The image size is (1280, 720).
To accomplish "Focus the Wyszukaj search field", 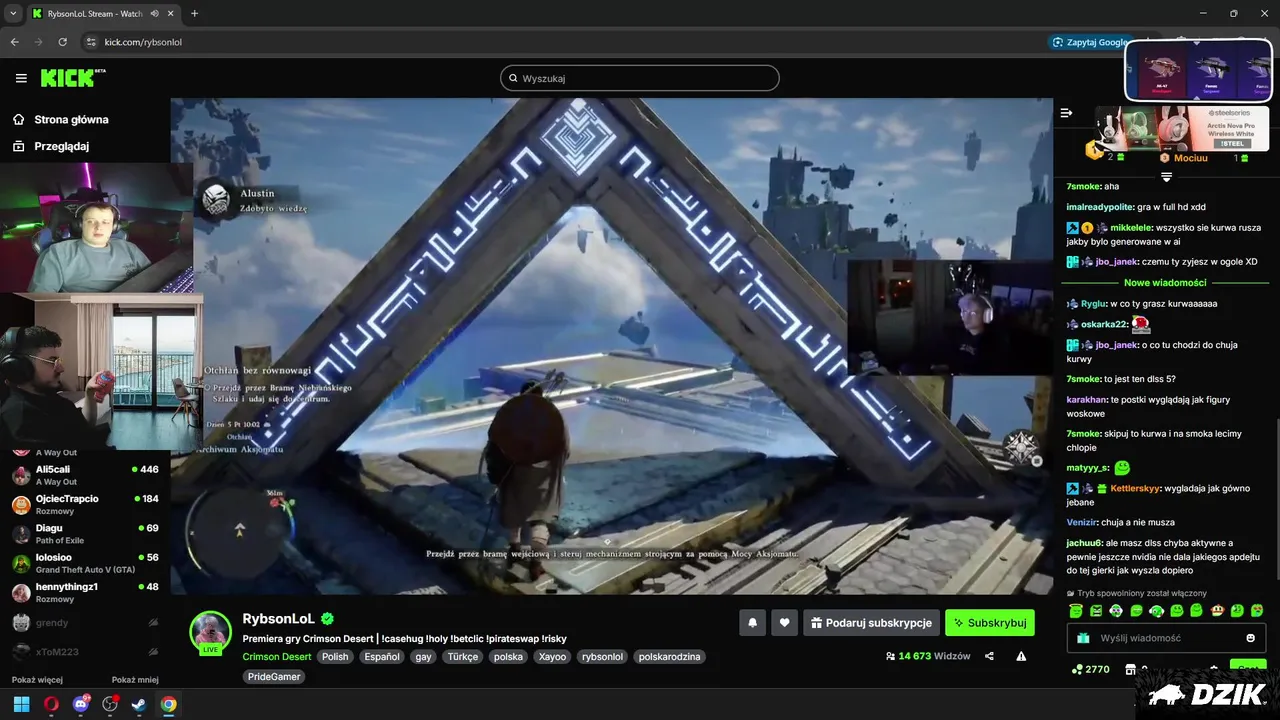I will coord(640,78).
